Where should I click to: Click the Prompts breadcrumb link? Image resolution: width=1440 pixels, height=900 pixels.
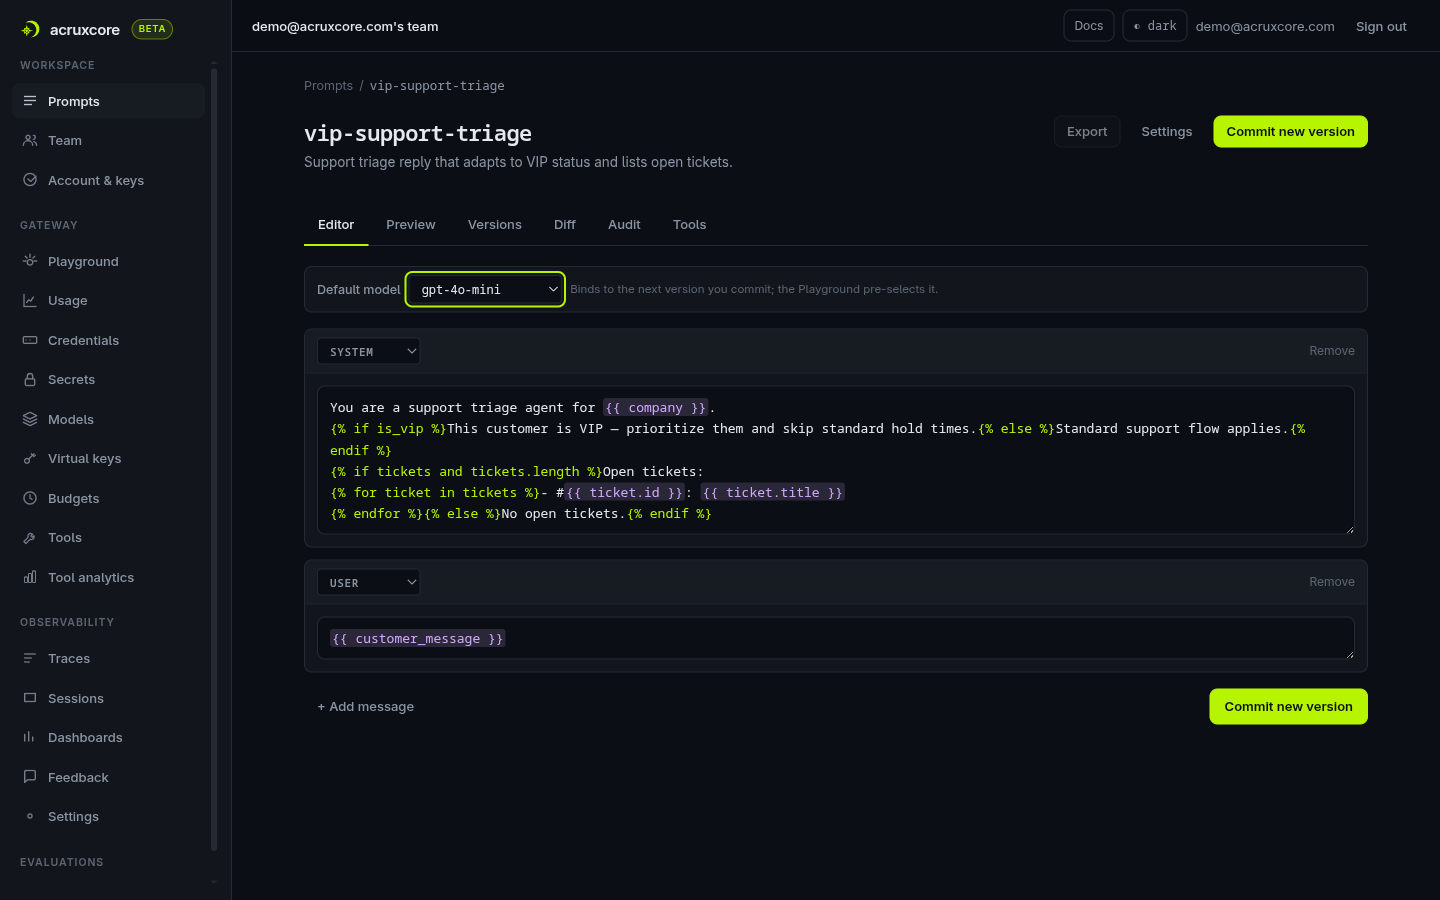pyautogui.click(x=328, y=86)
